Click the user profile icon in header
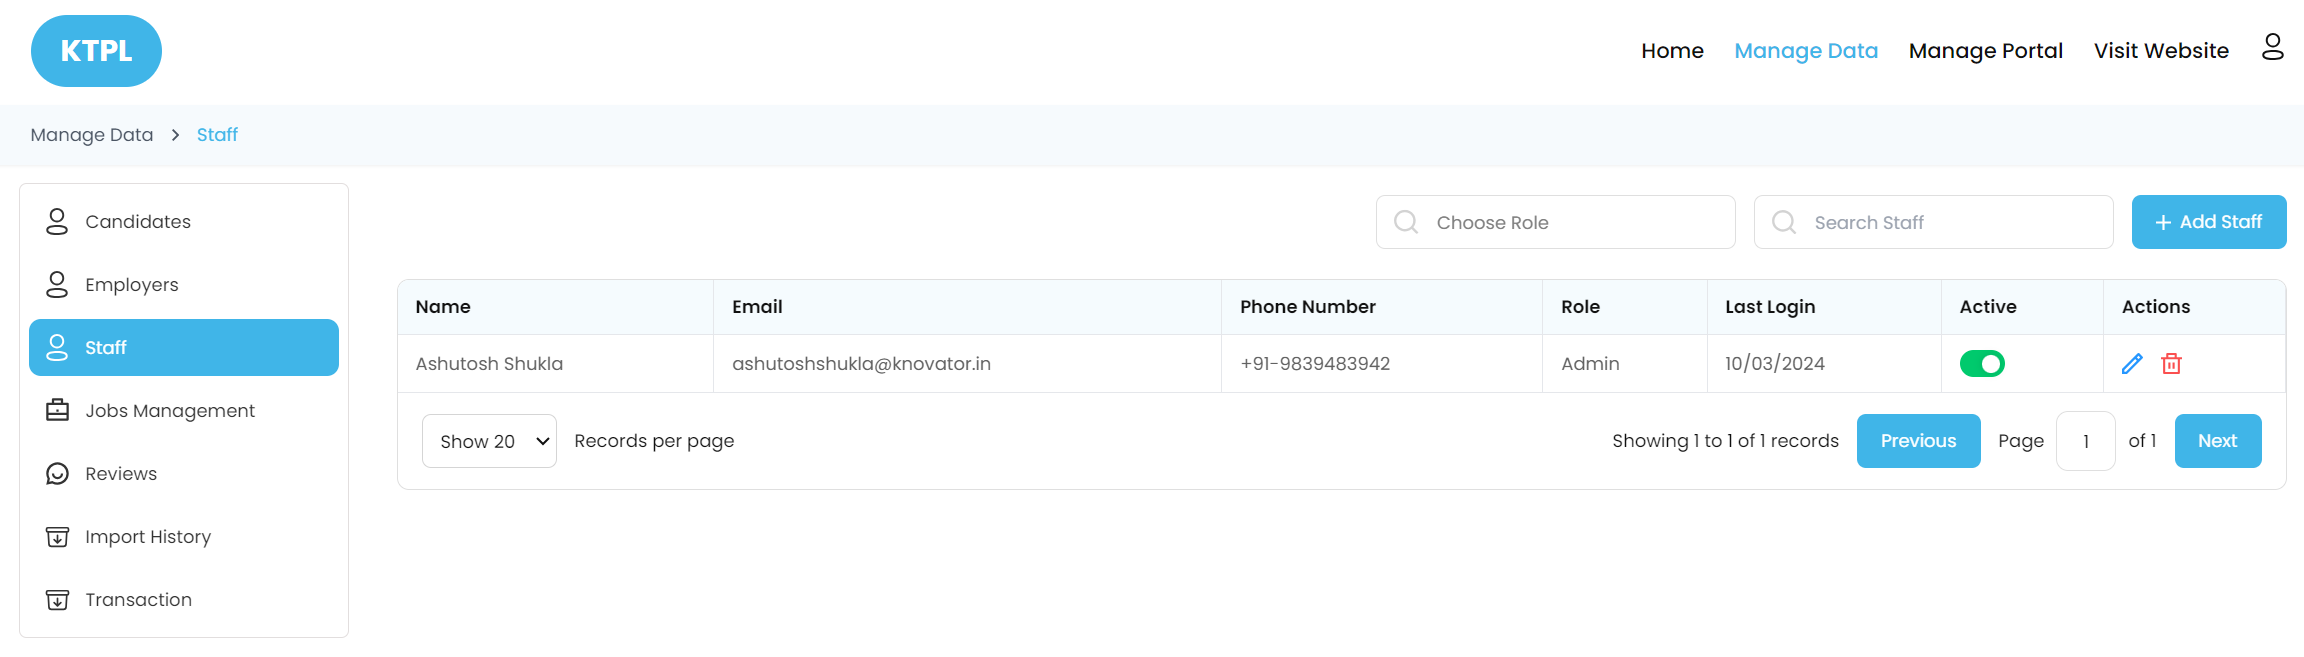The height and width of the screenshot is (657, 2304). coord(2272,47)
